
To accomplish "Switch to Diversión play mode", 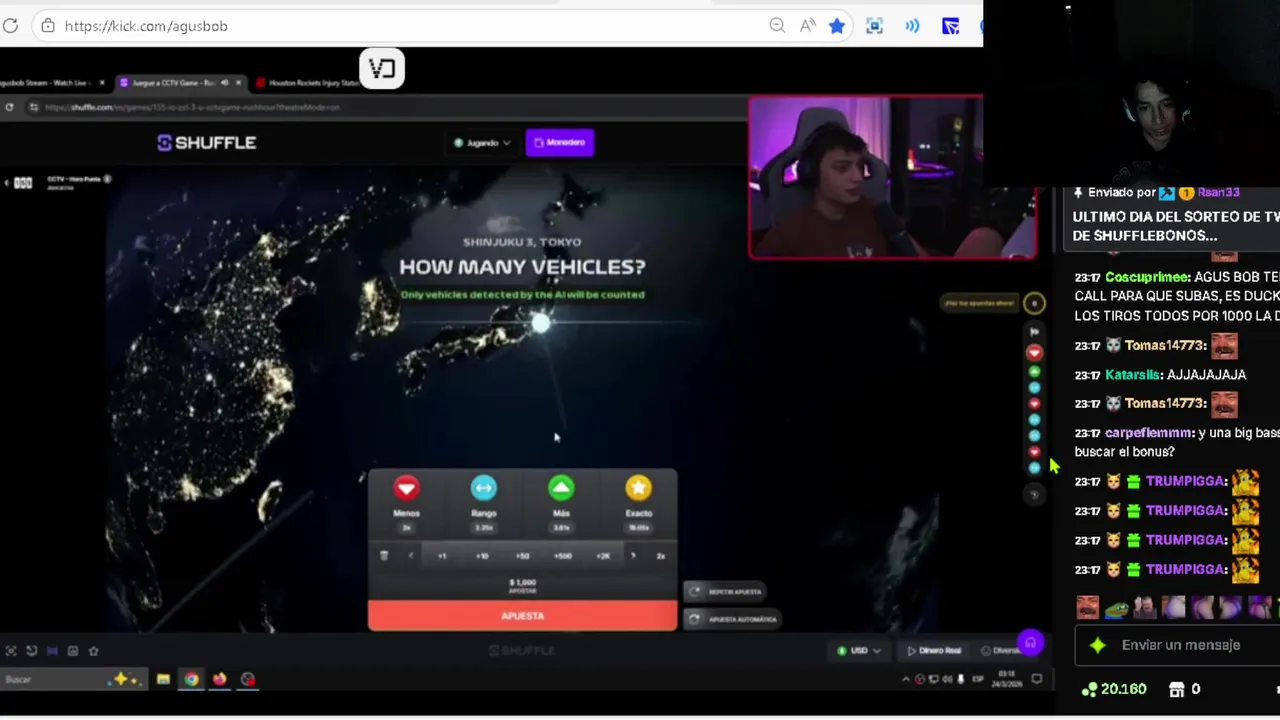I will (x=999, y=651).
